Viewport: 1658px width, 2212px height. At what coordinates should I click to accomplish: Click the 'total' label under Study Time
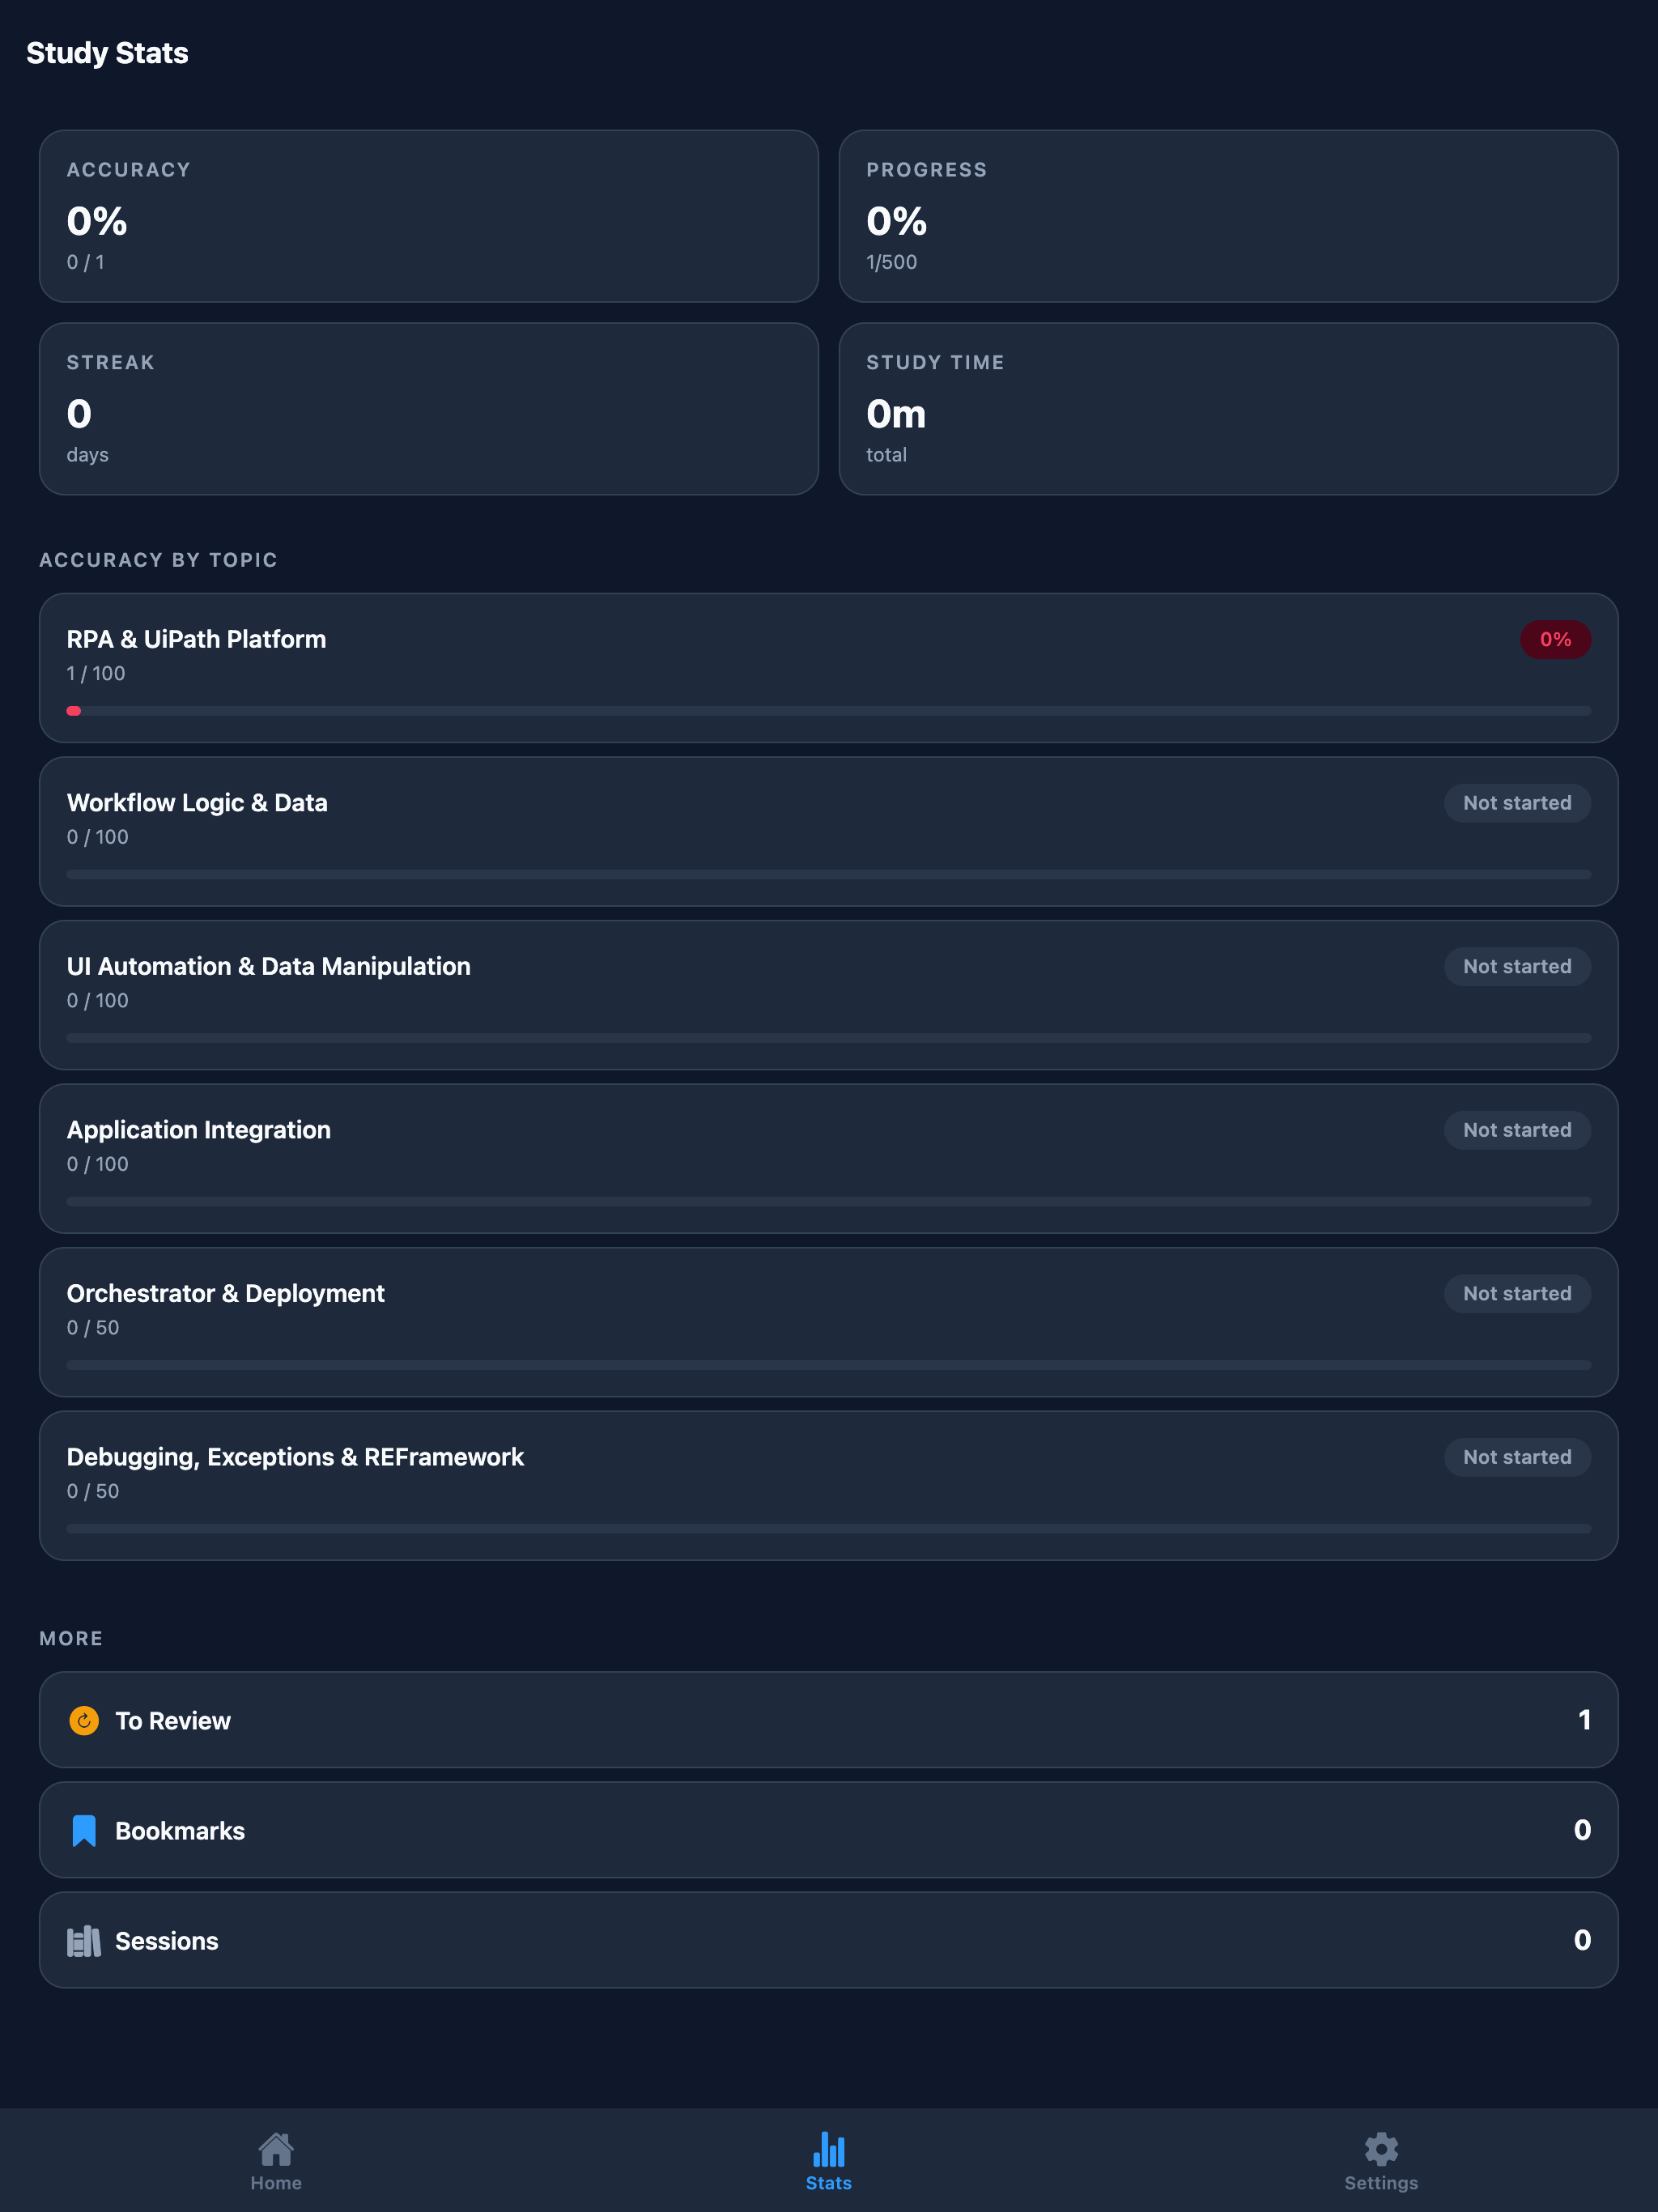click(x=886, y=455)
